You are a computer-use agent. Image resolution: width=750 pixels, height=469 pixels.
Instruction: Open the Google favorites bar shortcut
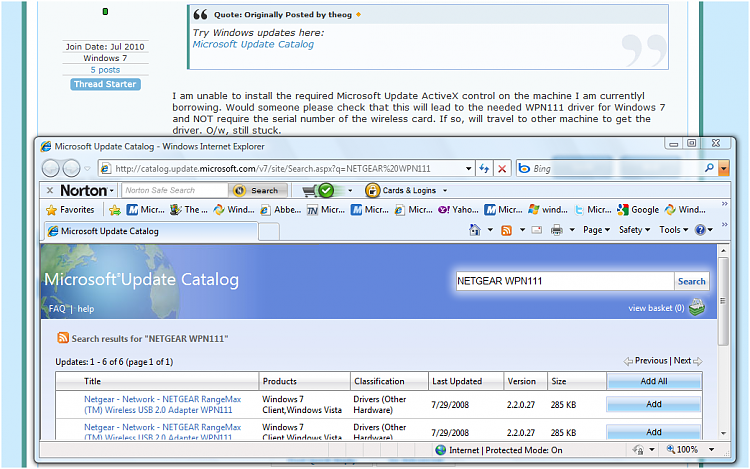[638, 209]
